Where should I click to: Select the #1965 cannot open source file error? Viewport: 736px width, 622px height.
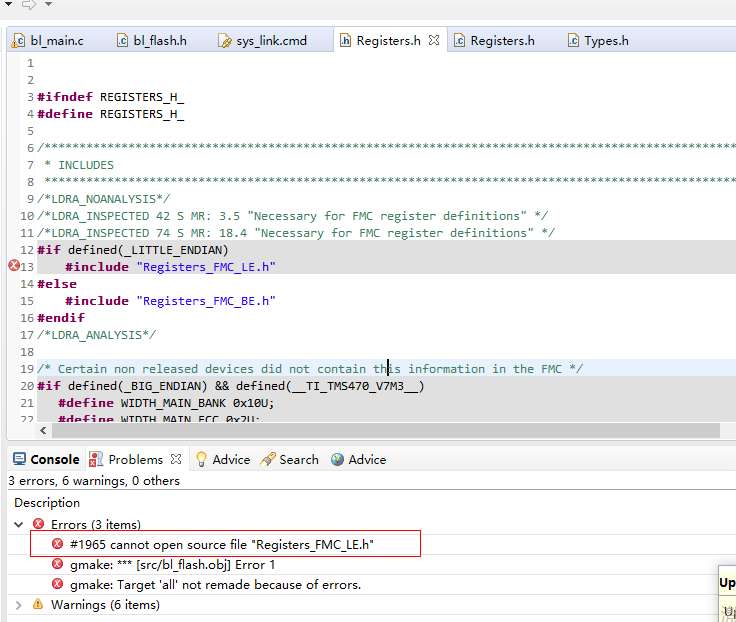[x=228, y=544]
